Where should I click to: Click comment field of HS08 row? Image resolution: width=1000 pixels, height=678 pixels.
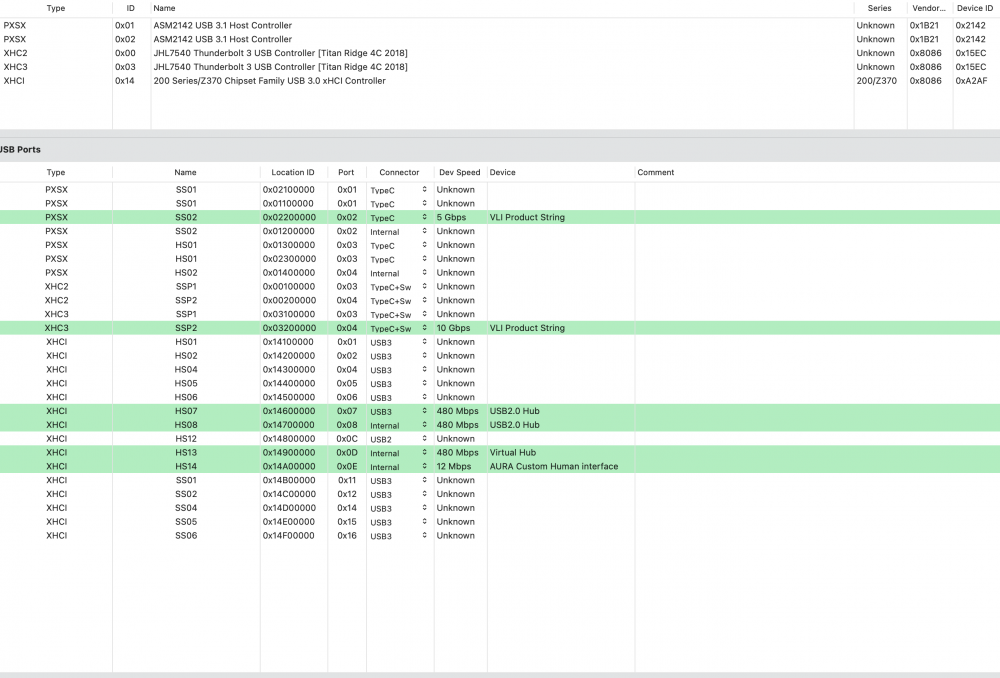817,425
